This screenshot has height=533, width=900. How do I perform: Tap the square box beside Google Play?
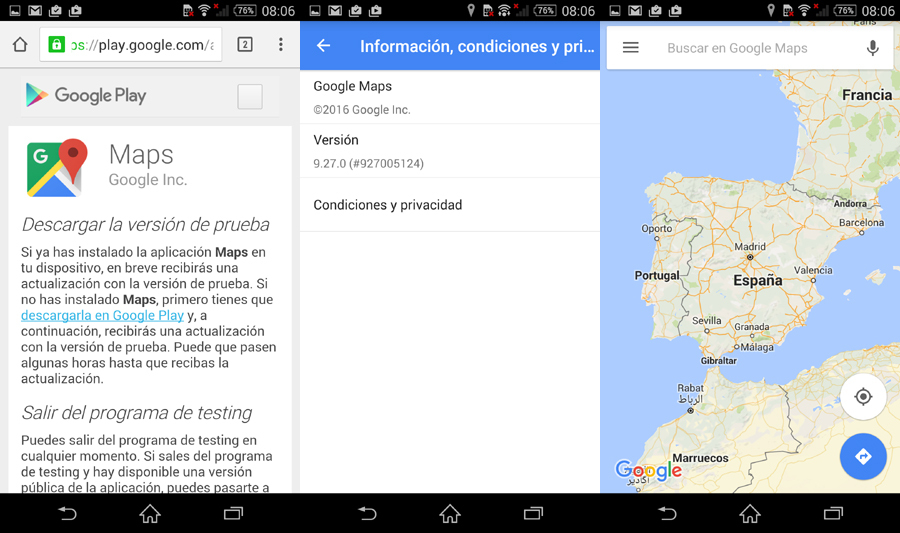coord(250,96)
